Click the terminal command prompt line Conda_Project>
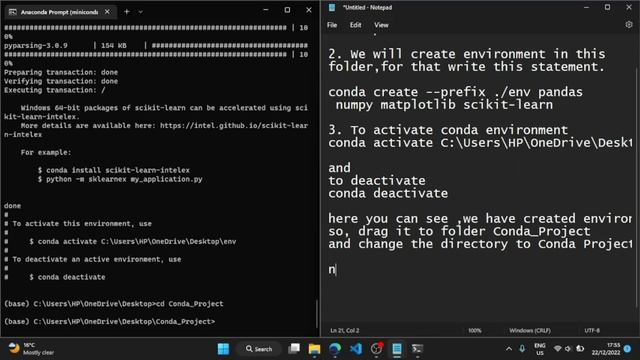The height and width of the screenshot is (360, 640). point(109,322)
